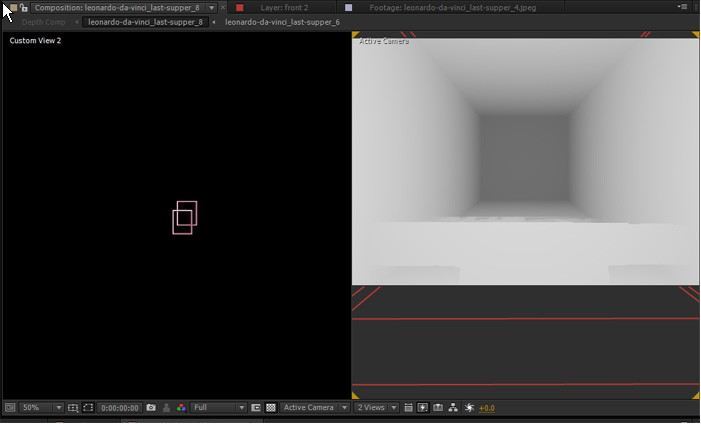Click the depth render in Active Camera view

(x=525, y=161)
